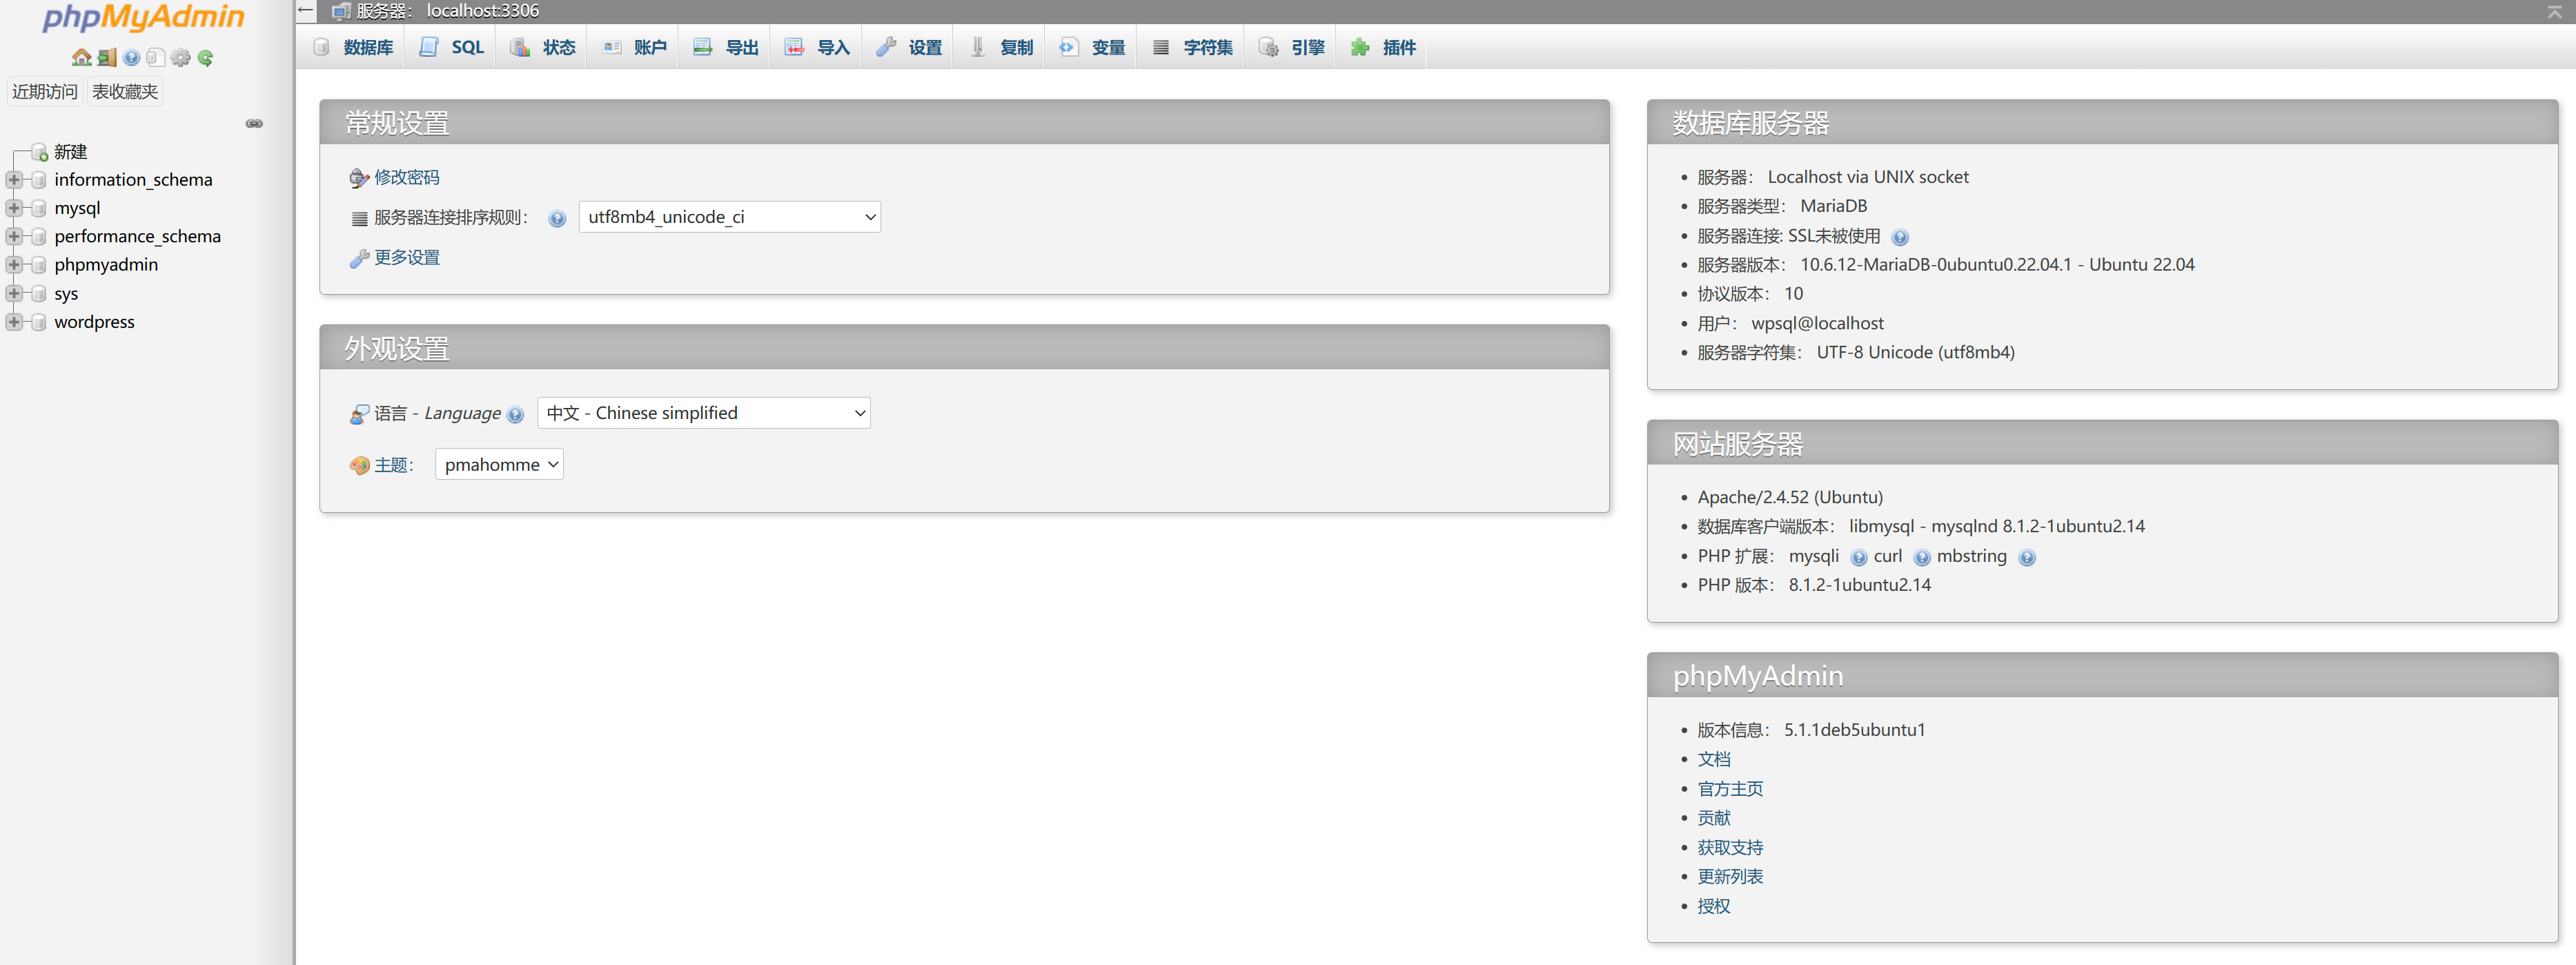Open the 状态 (Status) page icon
The width and height of the screenshot is (2576, 965).
click(x=519, y=46)
